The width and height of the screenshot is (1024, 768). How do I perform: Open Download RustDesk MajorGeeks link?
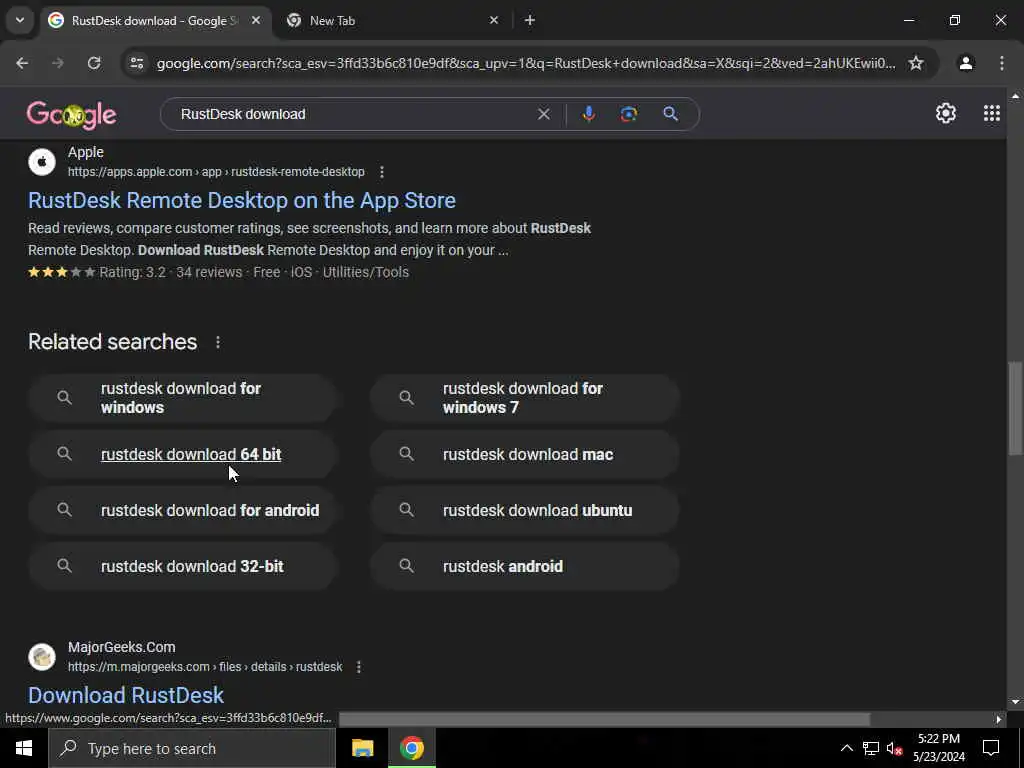[126, 695]
